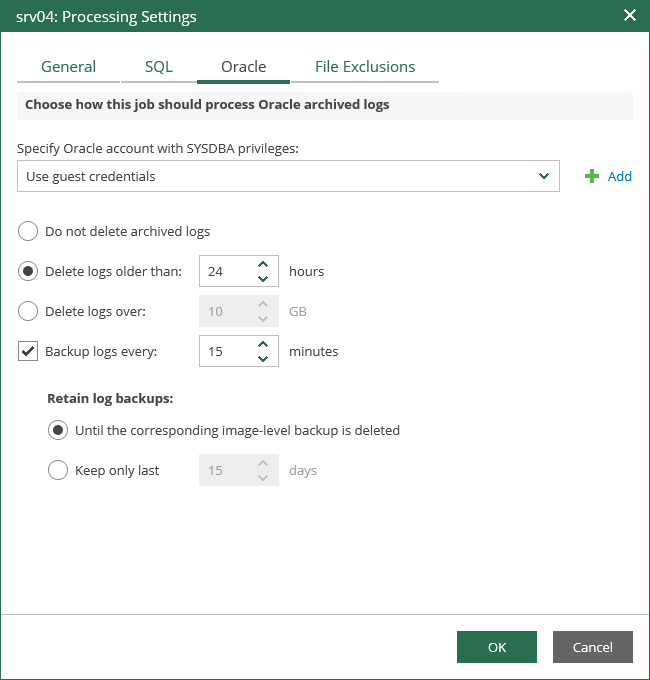650x680 pixels.
Task: Increase the delete logs hours value
Action: (x=262, y=264)
